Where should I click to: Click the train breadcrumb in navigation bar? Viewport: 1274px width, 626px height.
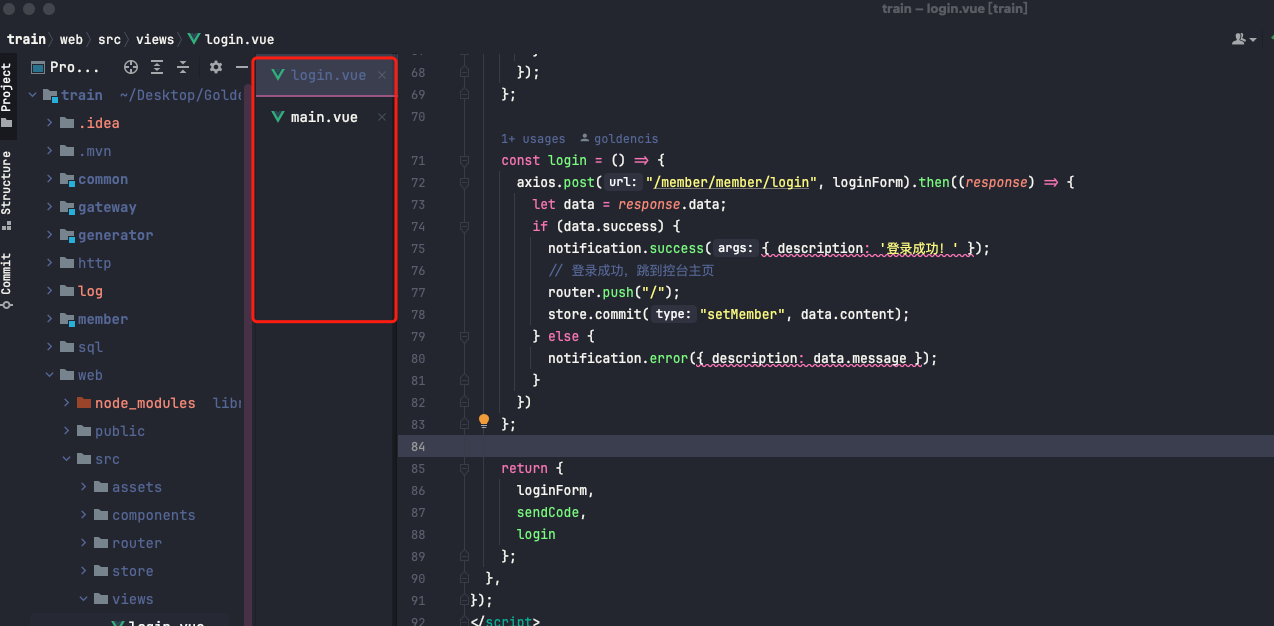(x=26, y=39)
